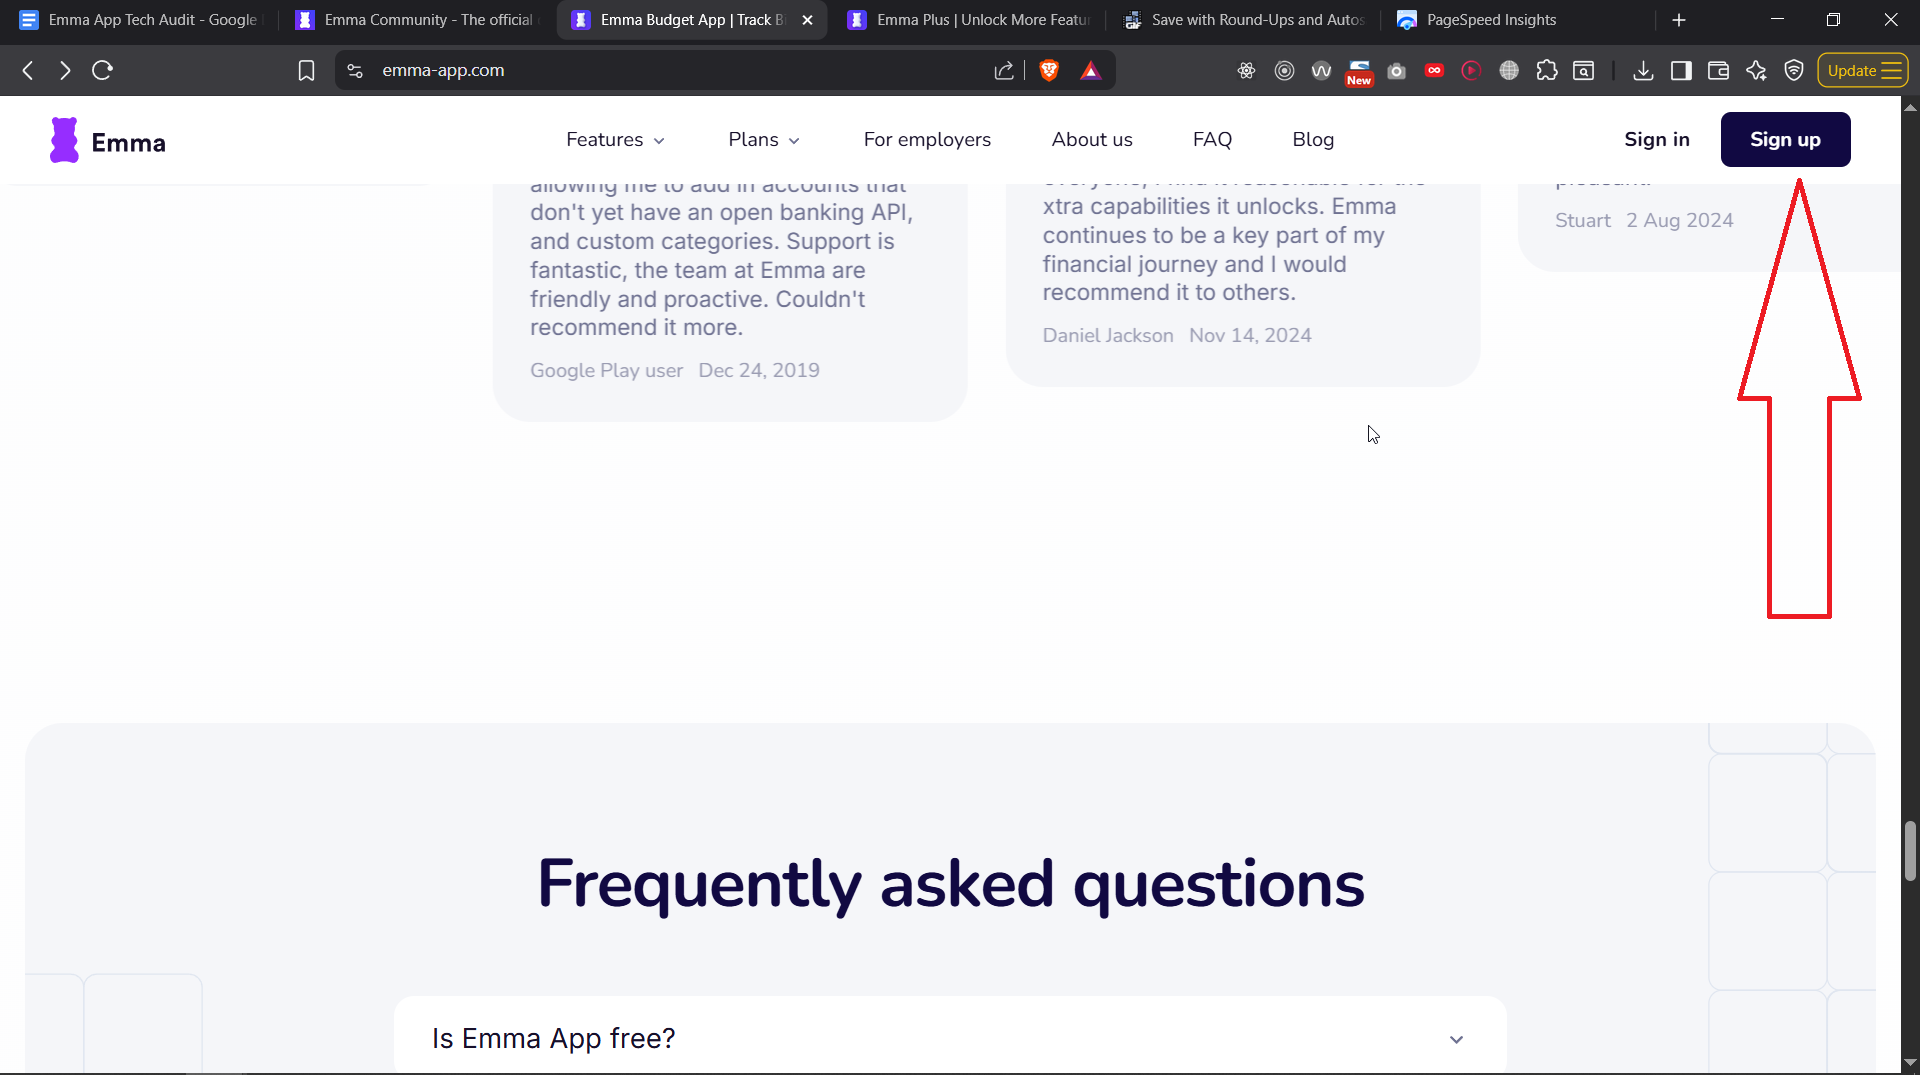This screenshot has height=1077, width=1928.
Task: Go forward with the browser forward arrow
Action: [65, 70]
